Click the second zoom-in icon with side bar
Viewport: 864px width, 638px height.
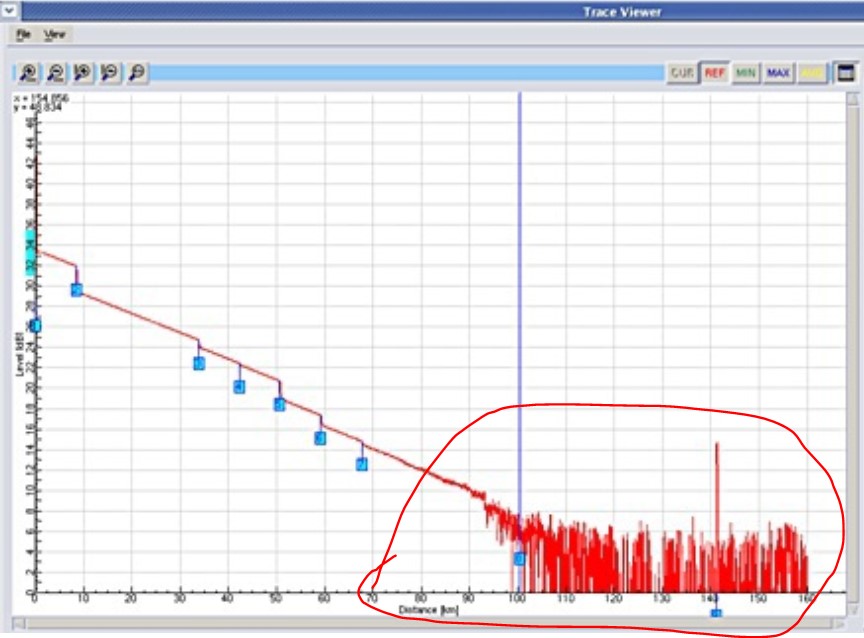[x=83, y=73]
